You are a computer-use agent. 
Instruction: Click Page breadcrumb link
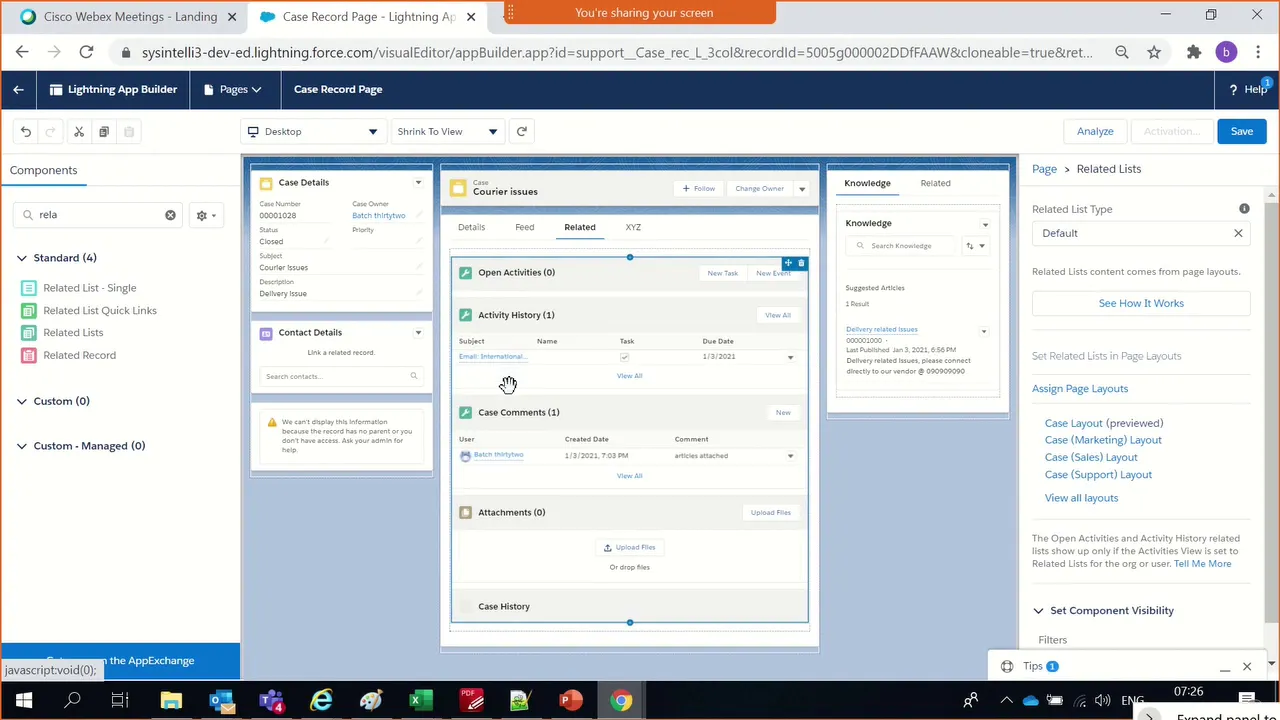coord(1044,169)
